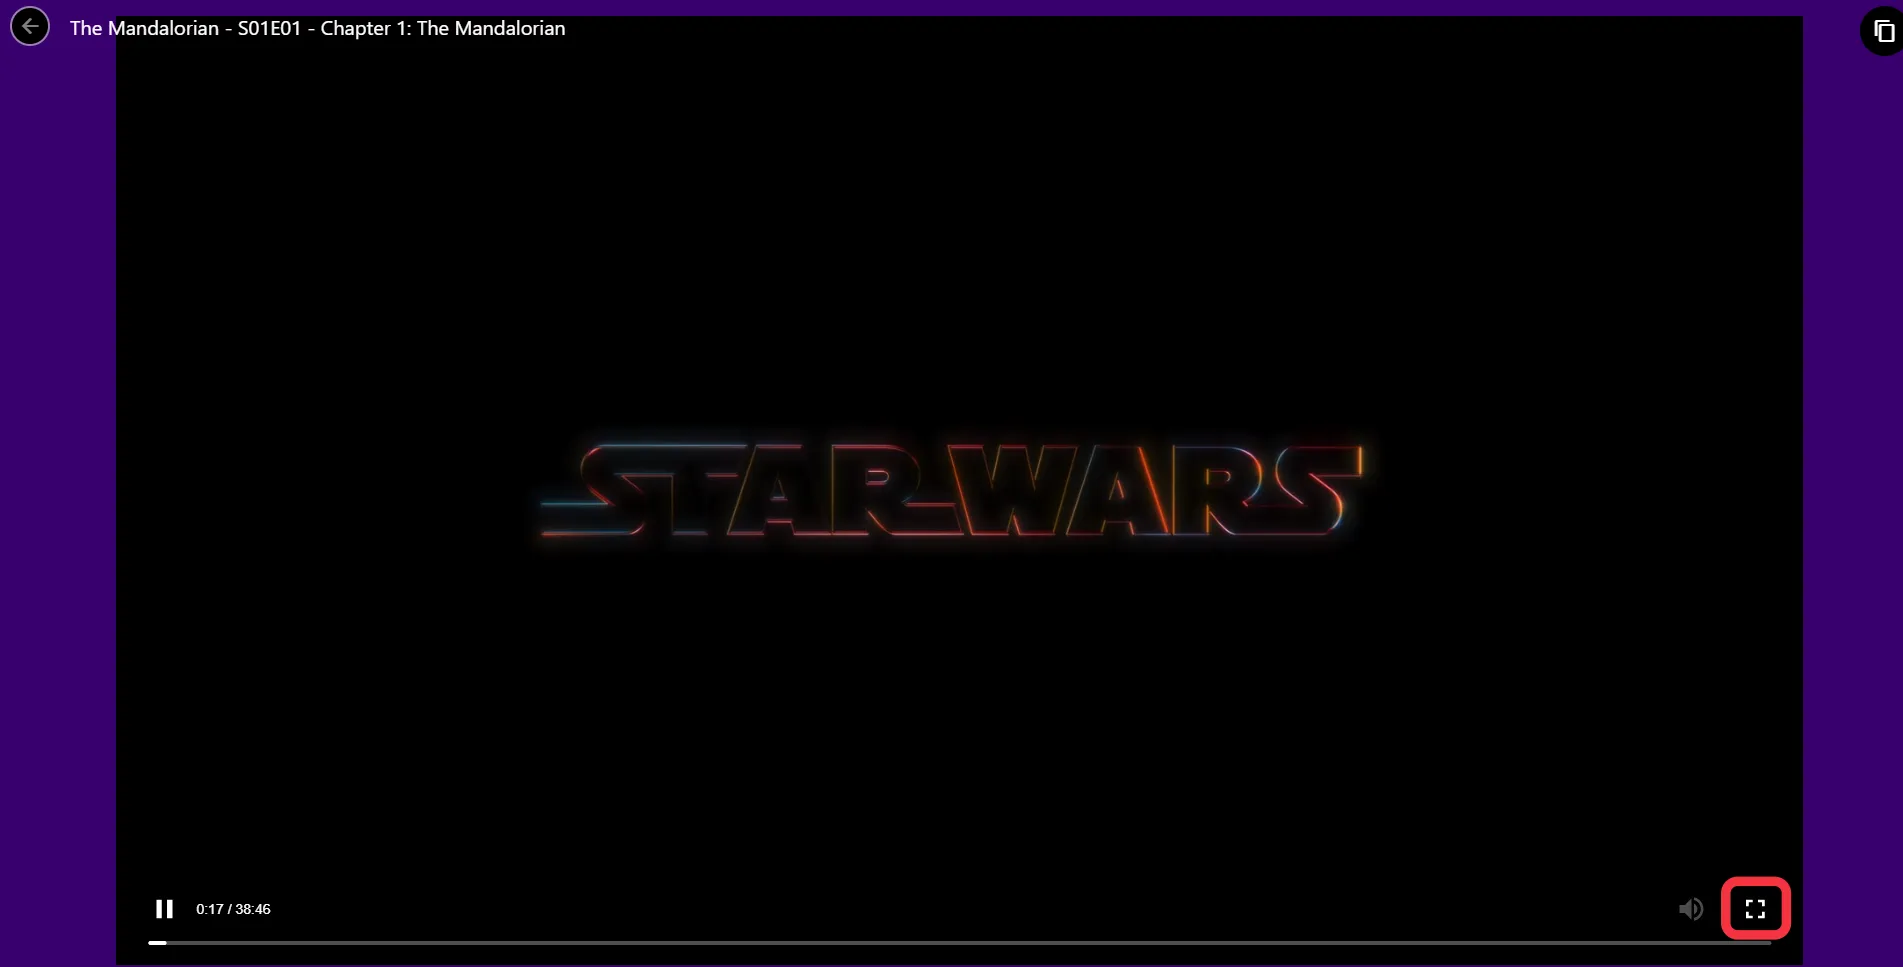Enter fullscreen mode
This screenshot has height=967, width=1903.
(x=1755, y=909)
